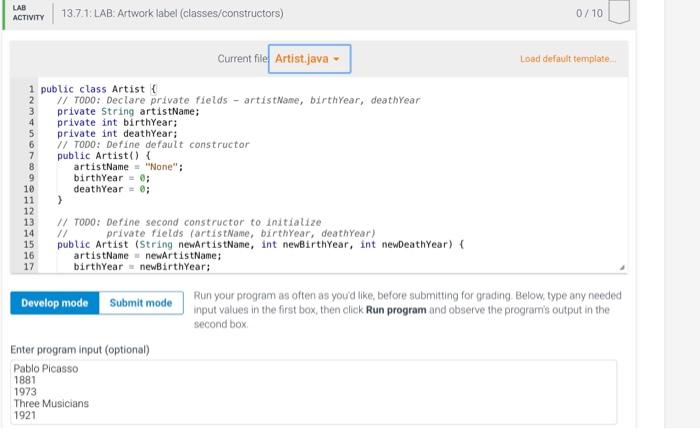This screenshot has height=429, width=700.
Task: Click the lab title '13.7.1: LAB: Artwork label'
Action: click(x=172, y=13)
